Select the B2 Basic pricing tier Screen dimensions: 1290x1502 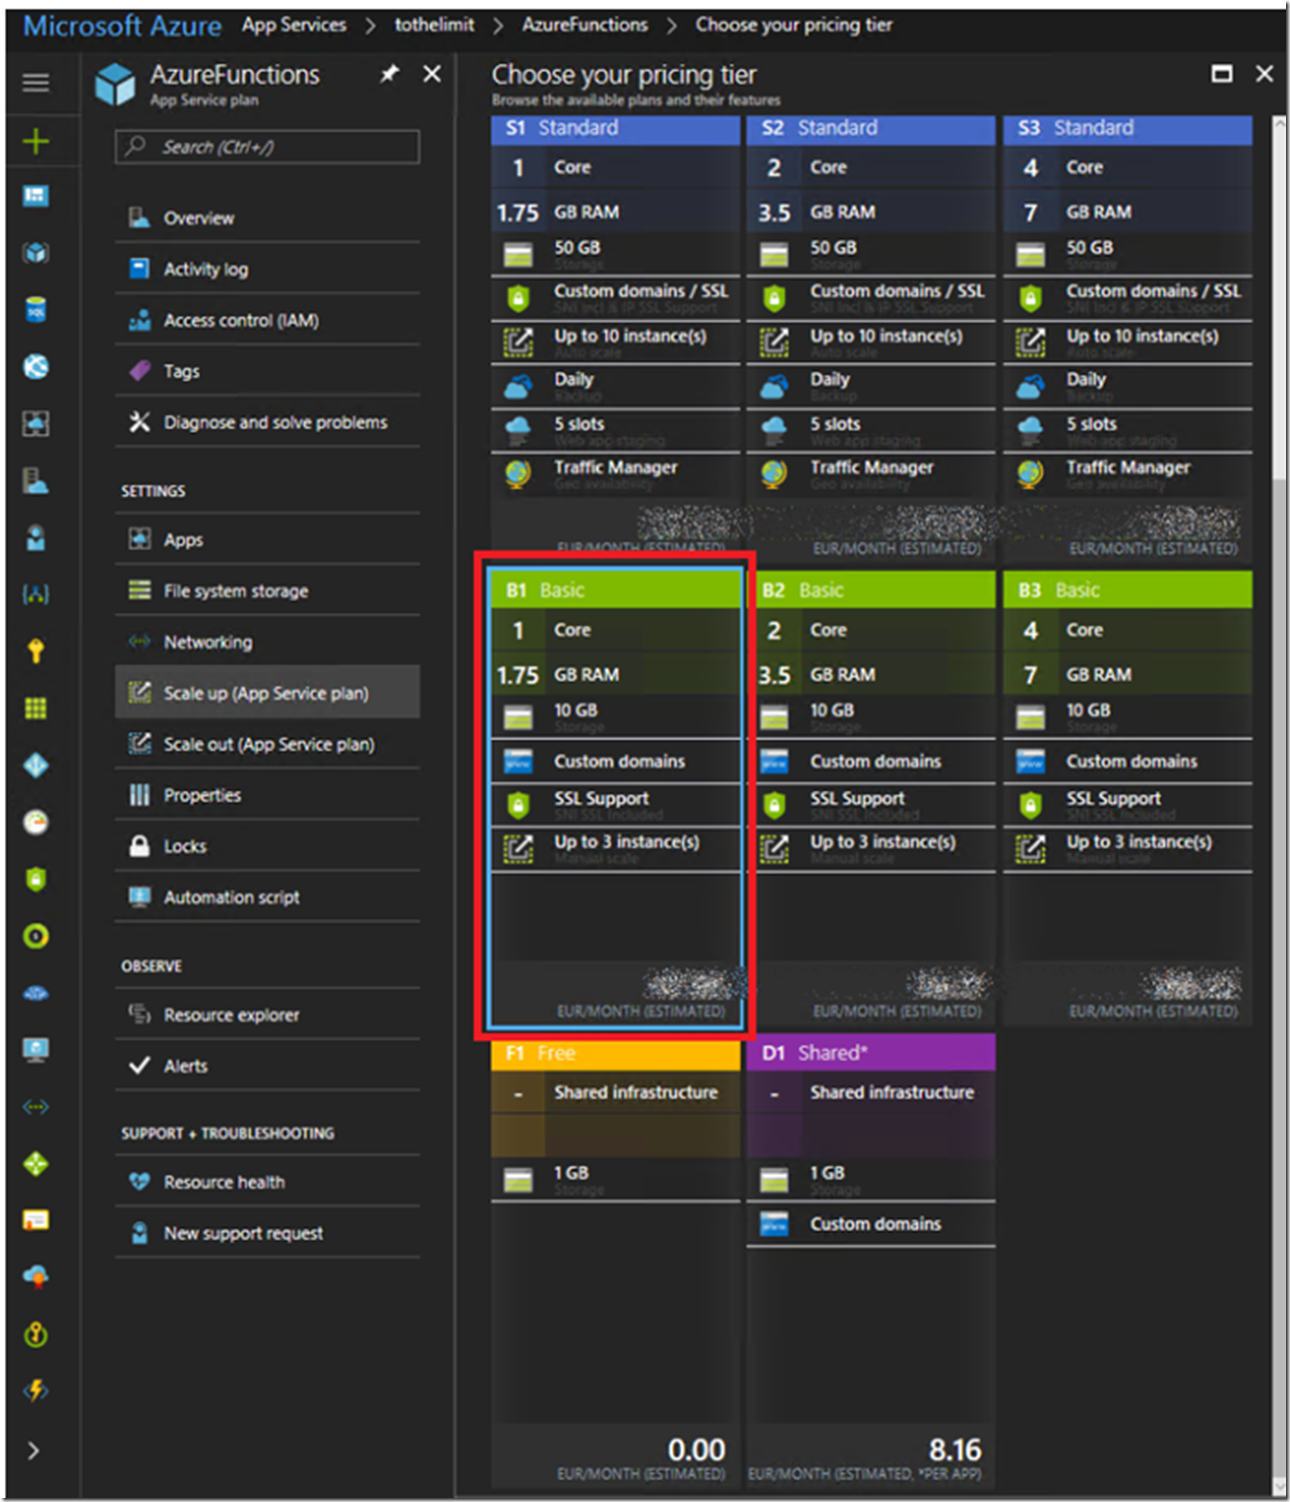pyautogui.click(x=871, y=799)
